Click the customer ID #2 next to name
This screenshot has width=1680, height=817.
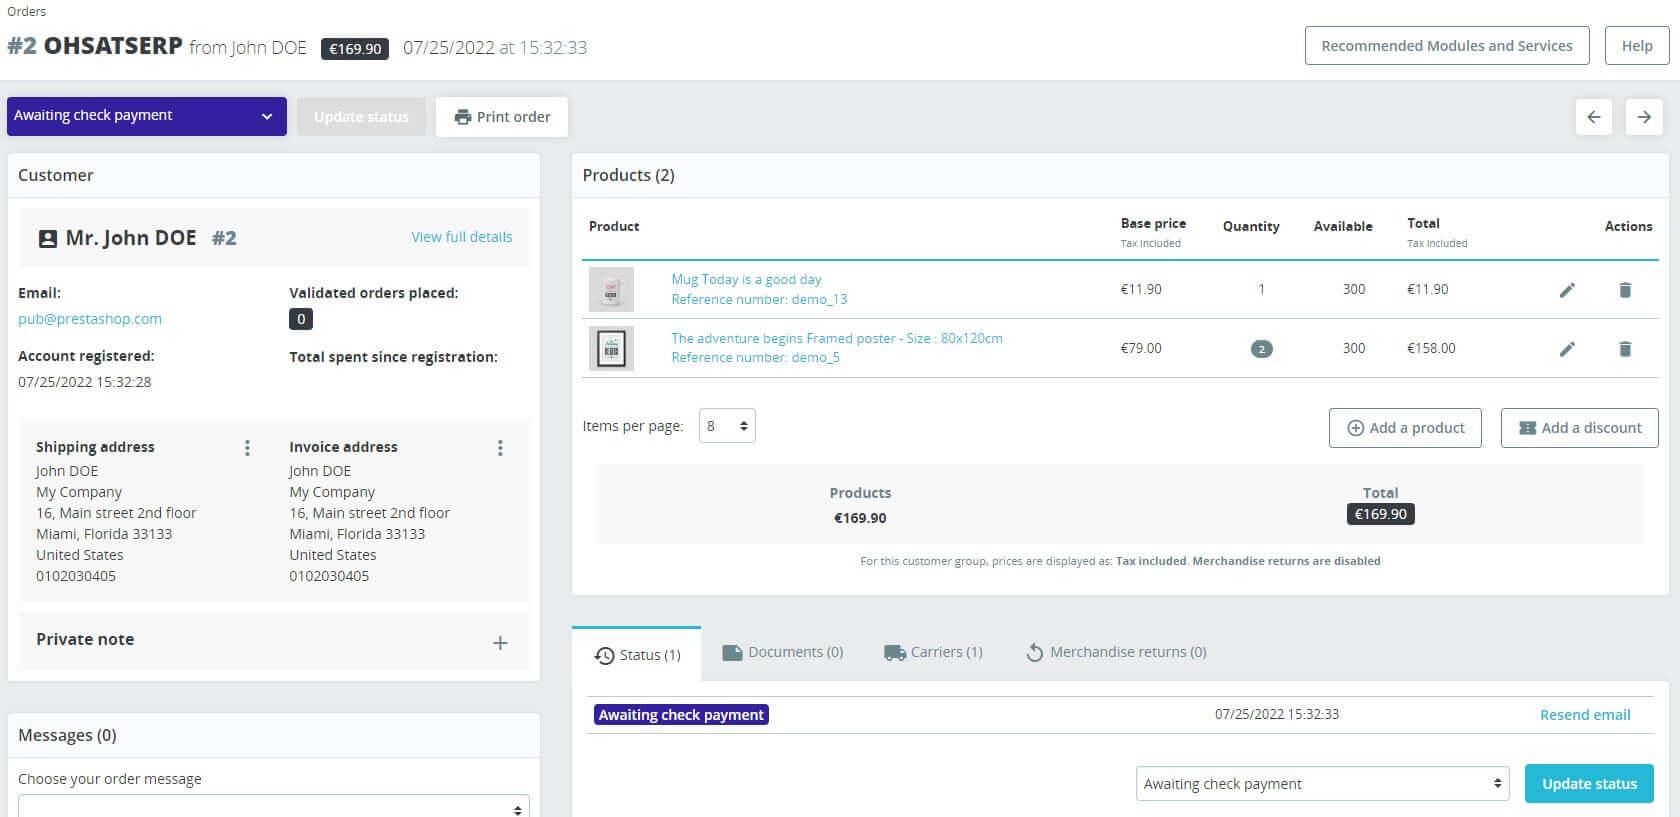click(224, 239)
